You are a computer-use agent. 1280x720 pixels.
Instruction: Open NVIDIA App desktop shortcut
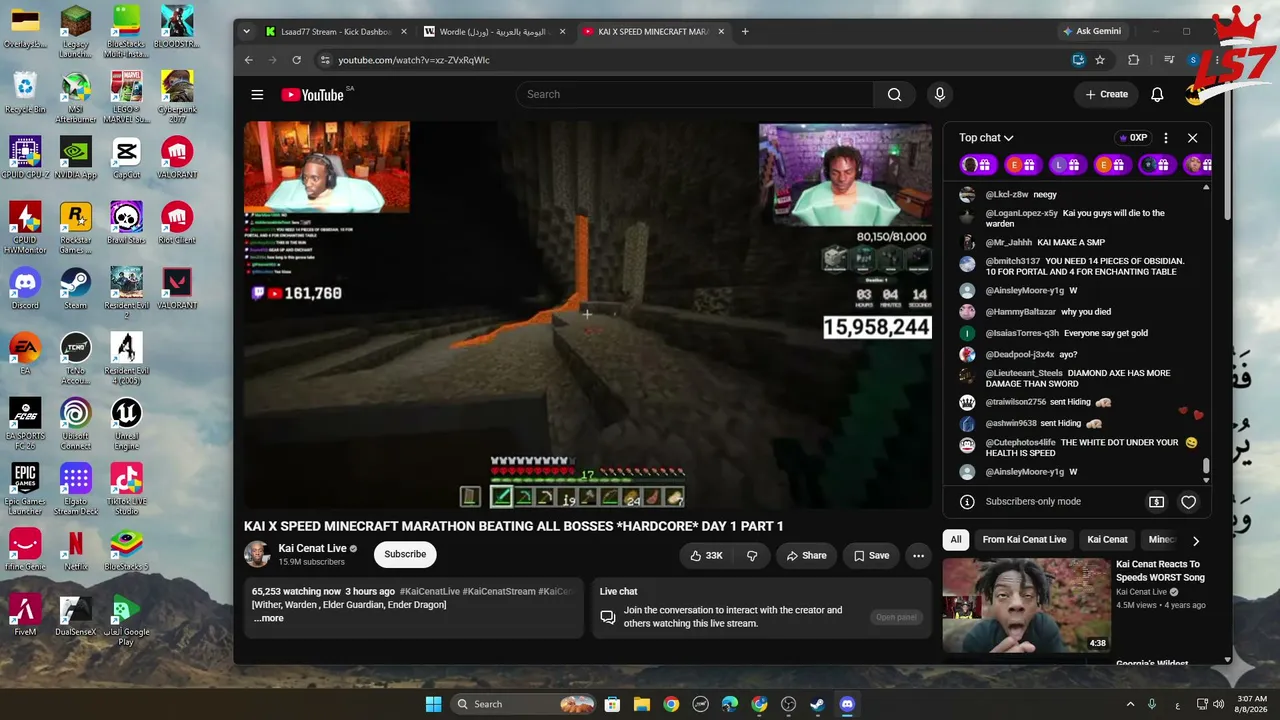(76, 158)
